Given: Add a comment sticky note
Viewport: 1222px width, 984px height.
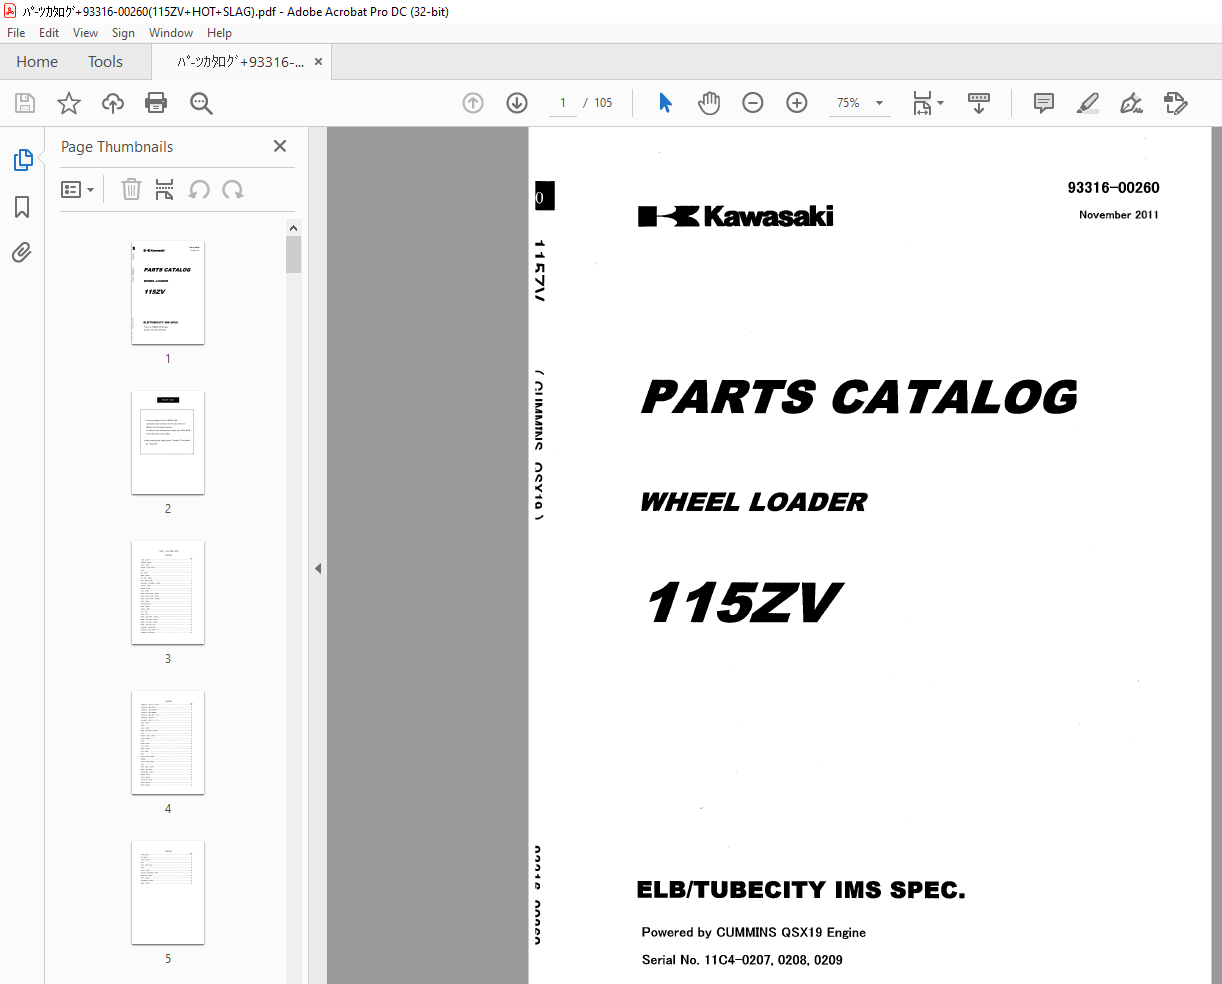Looking at the screenshot, I should pyautogui.click(x=1044, y=103).
